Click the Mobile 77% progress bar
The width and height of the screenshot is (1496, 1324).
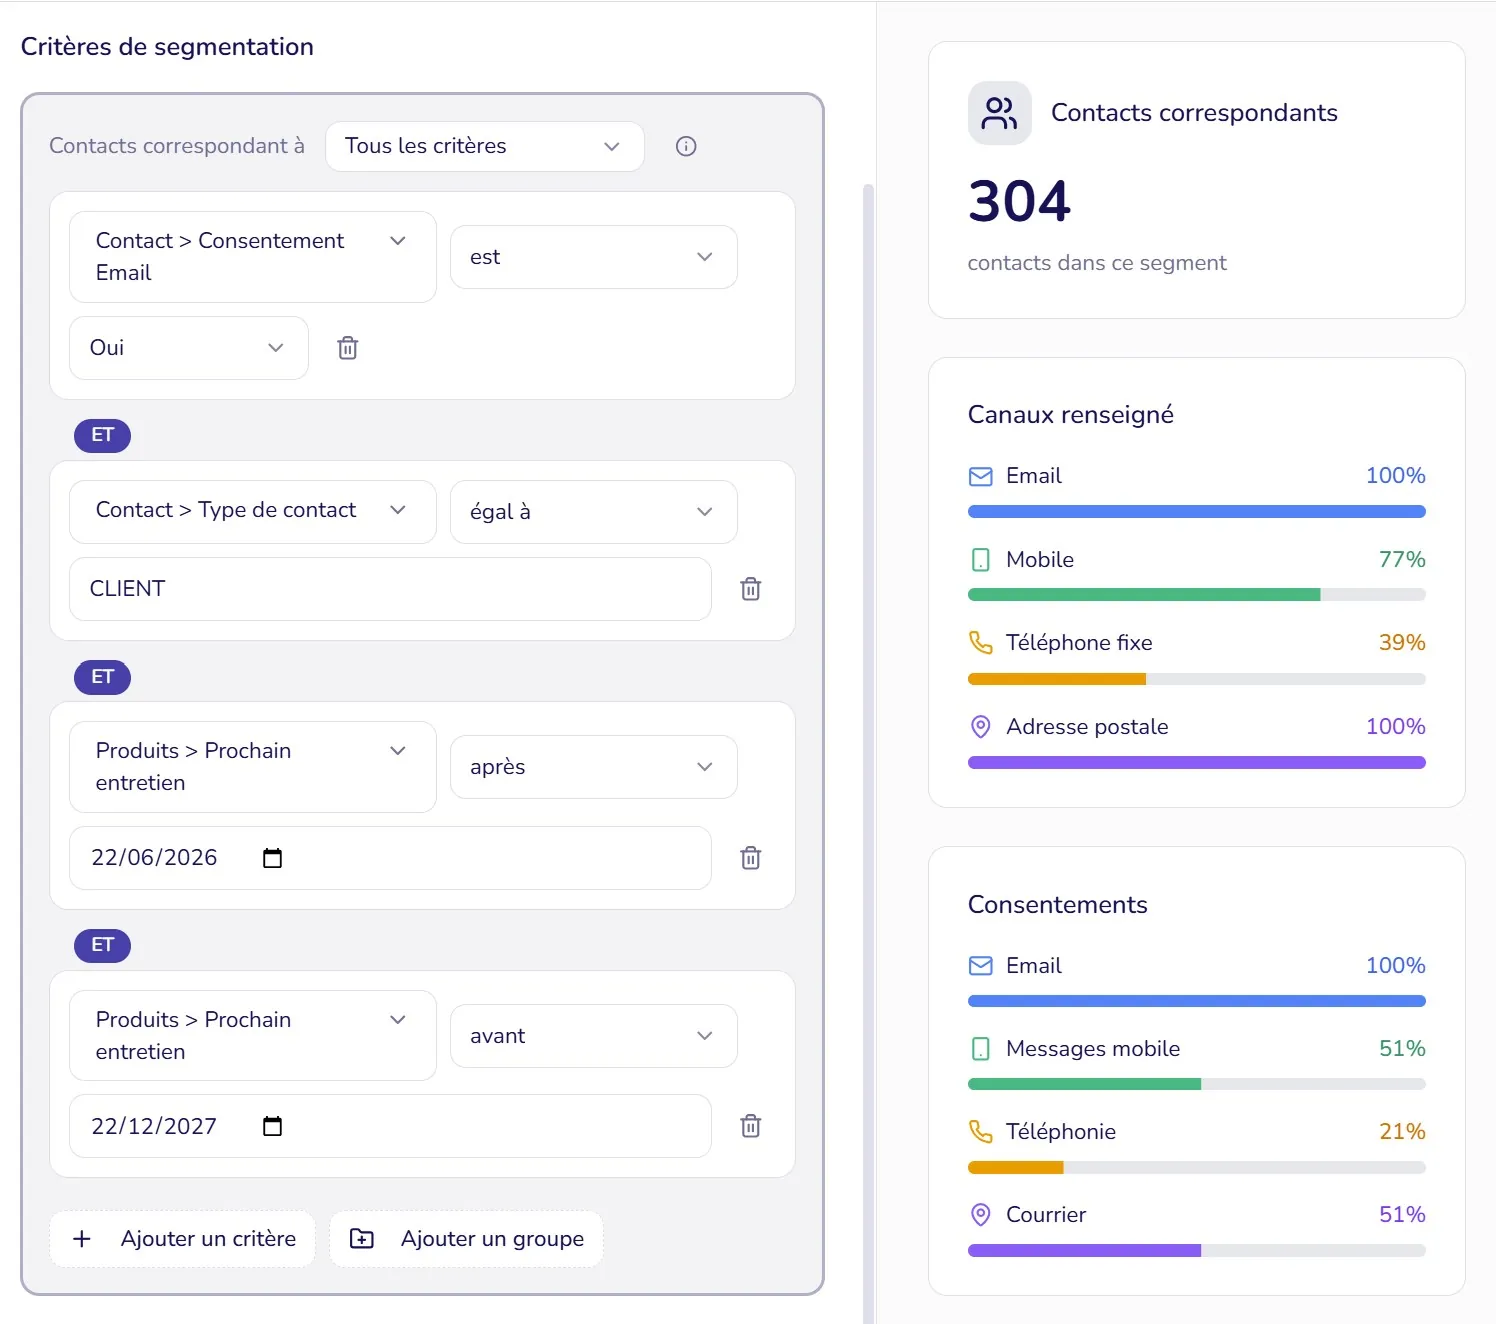[x=1197, y=595]
